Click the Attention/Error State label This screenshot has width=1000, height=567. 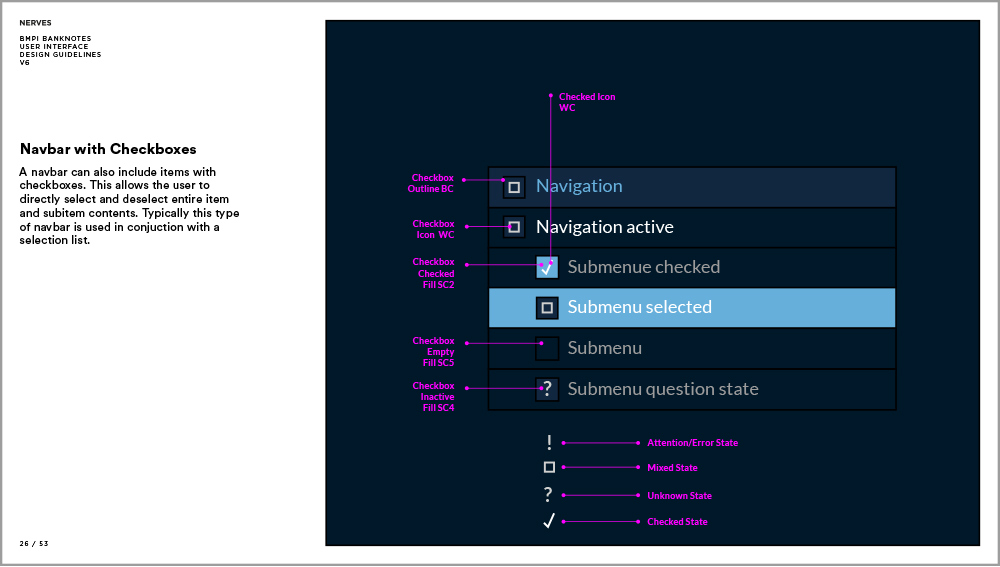pyautogui.click(x=692, y=442)
